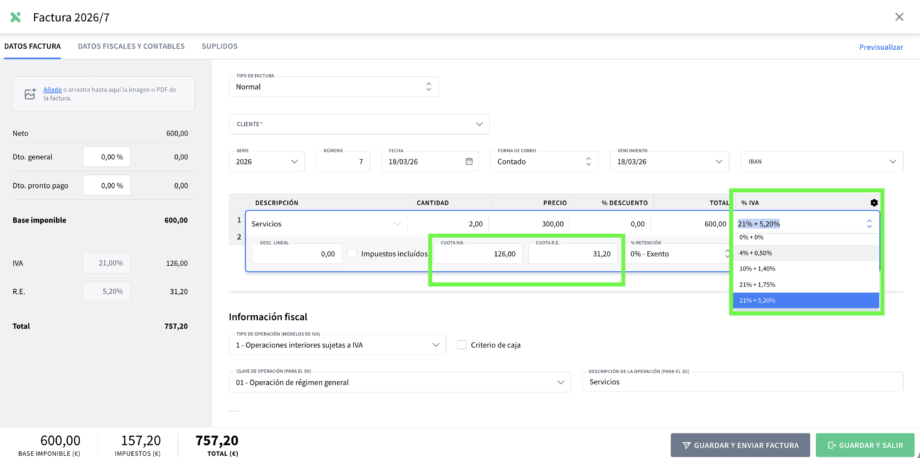Click the Previsualizar link

coord(881,47)
